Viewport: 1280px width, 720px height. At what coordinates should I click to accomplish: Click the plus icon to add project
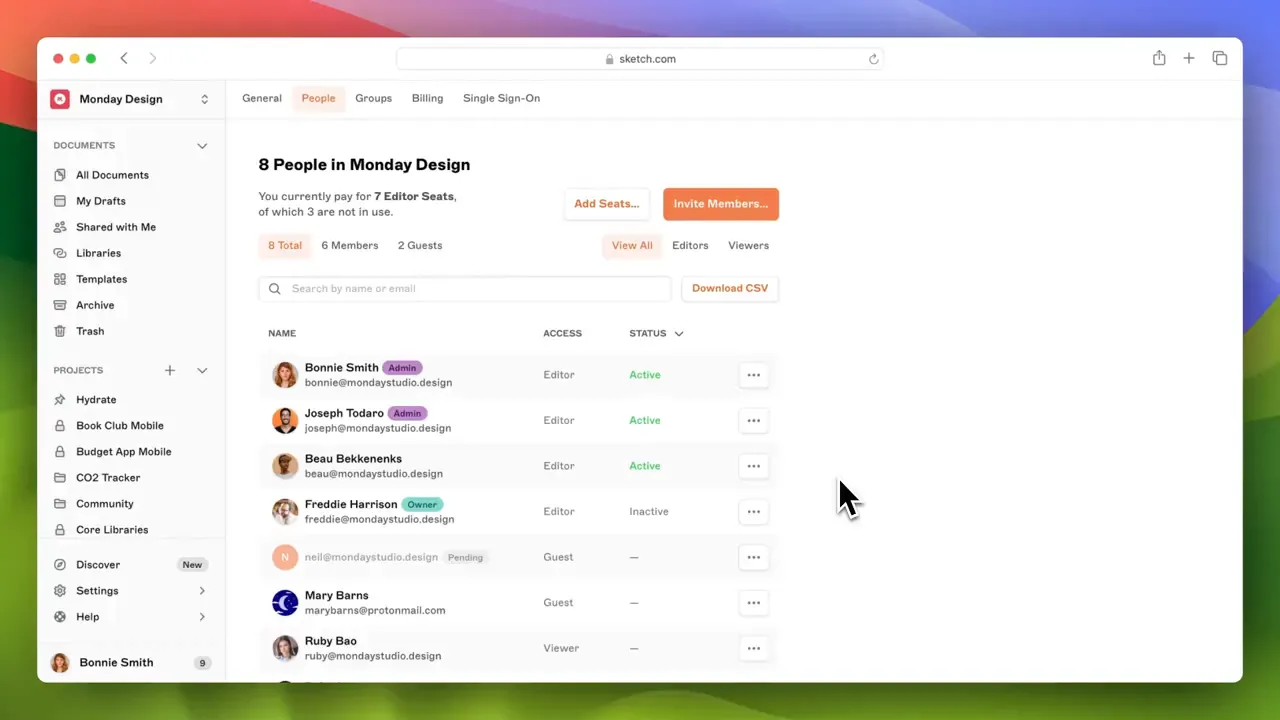(170, 370)
